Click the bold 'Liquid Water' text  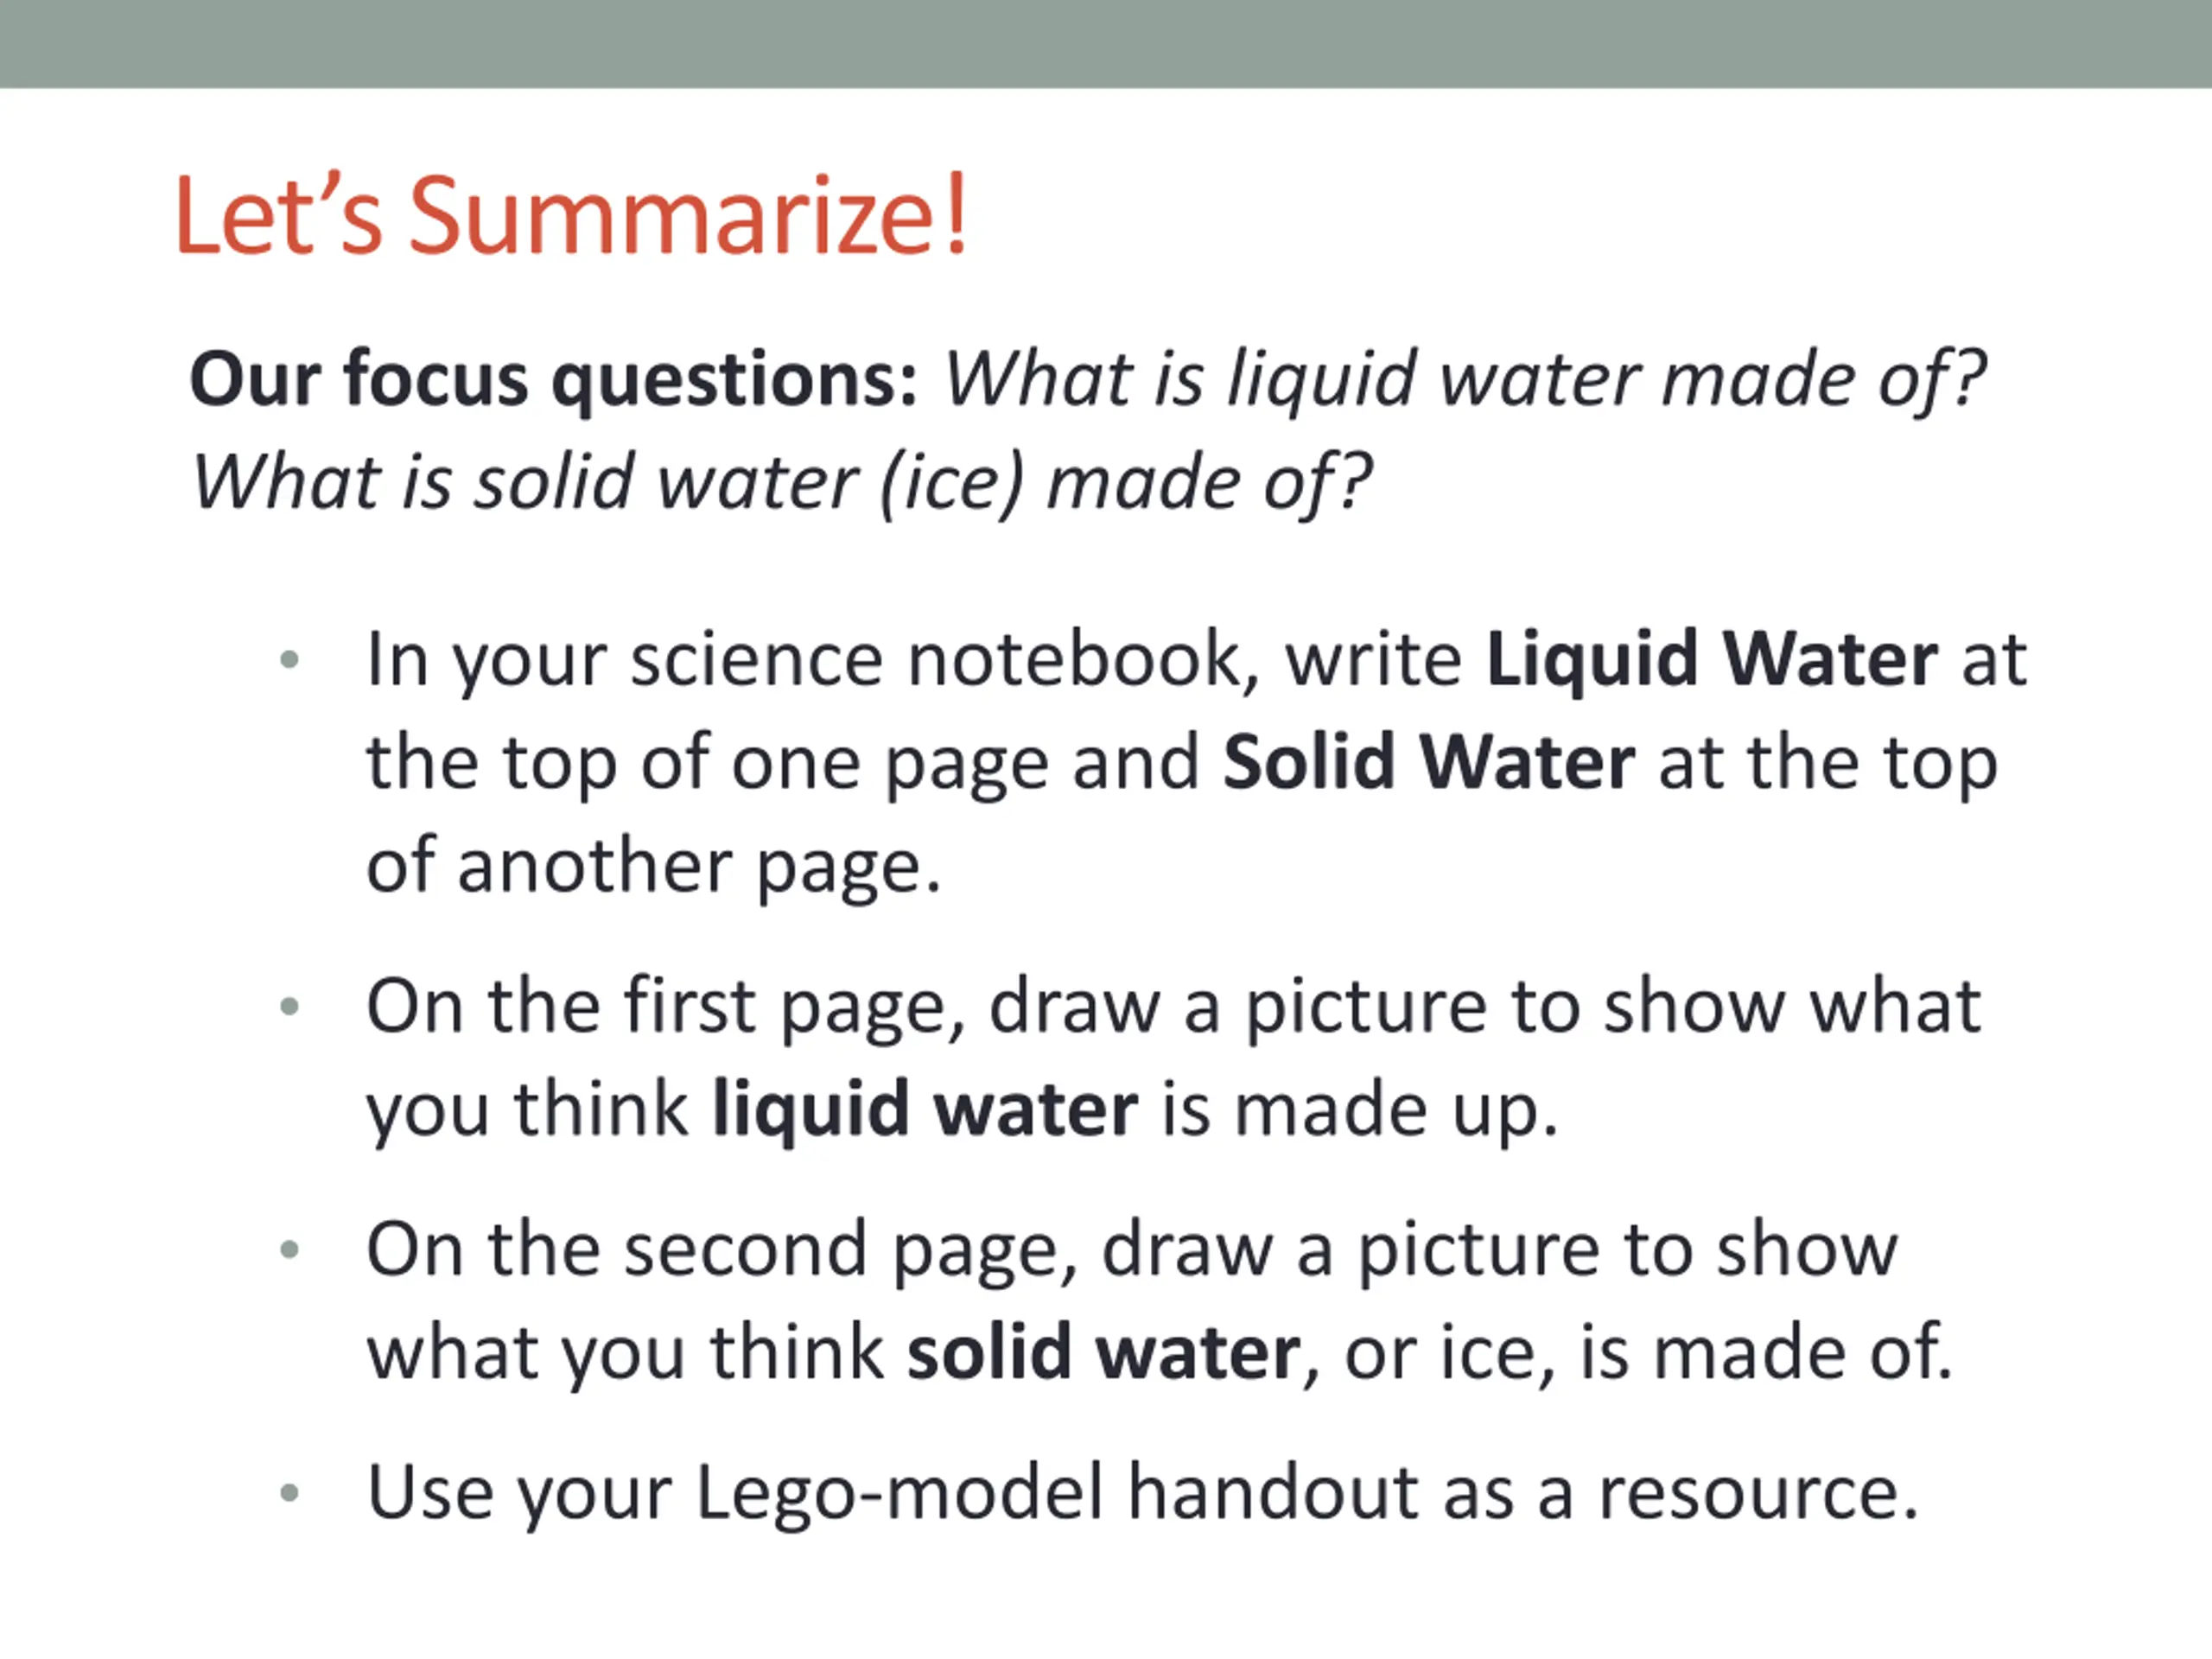click(x=1712, y=661)
